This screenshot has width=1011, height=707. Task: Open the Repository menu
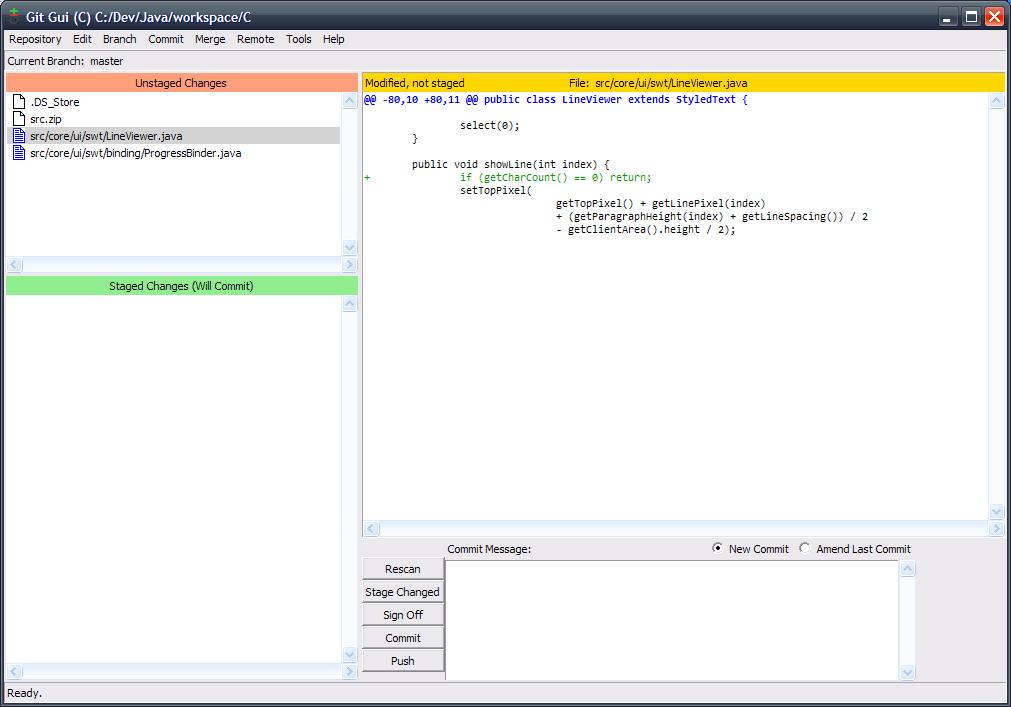35,39
